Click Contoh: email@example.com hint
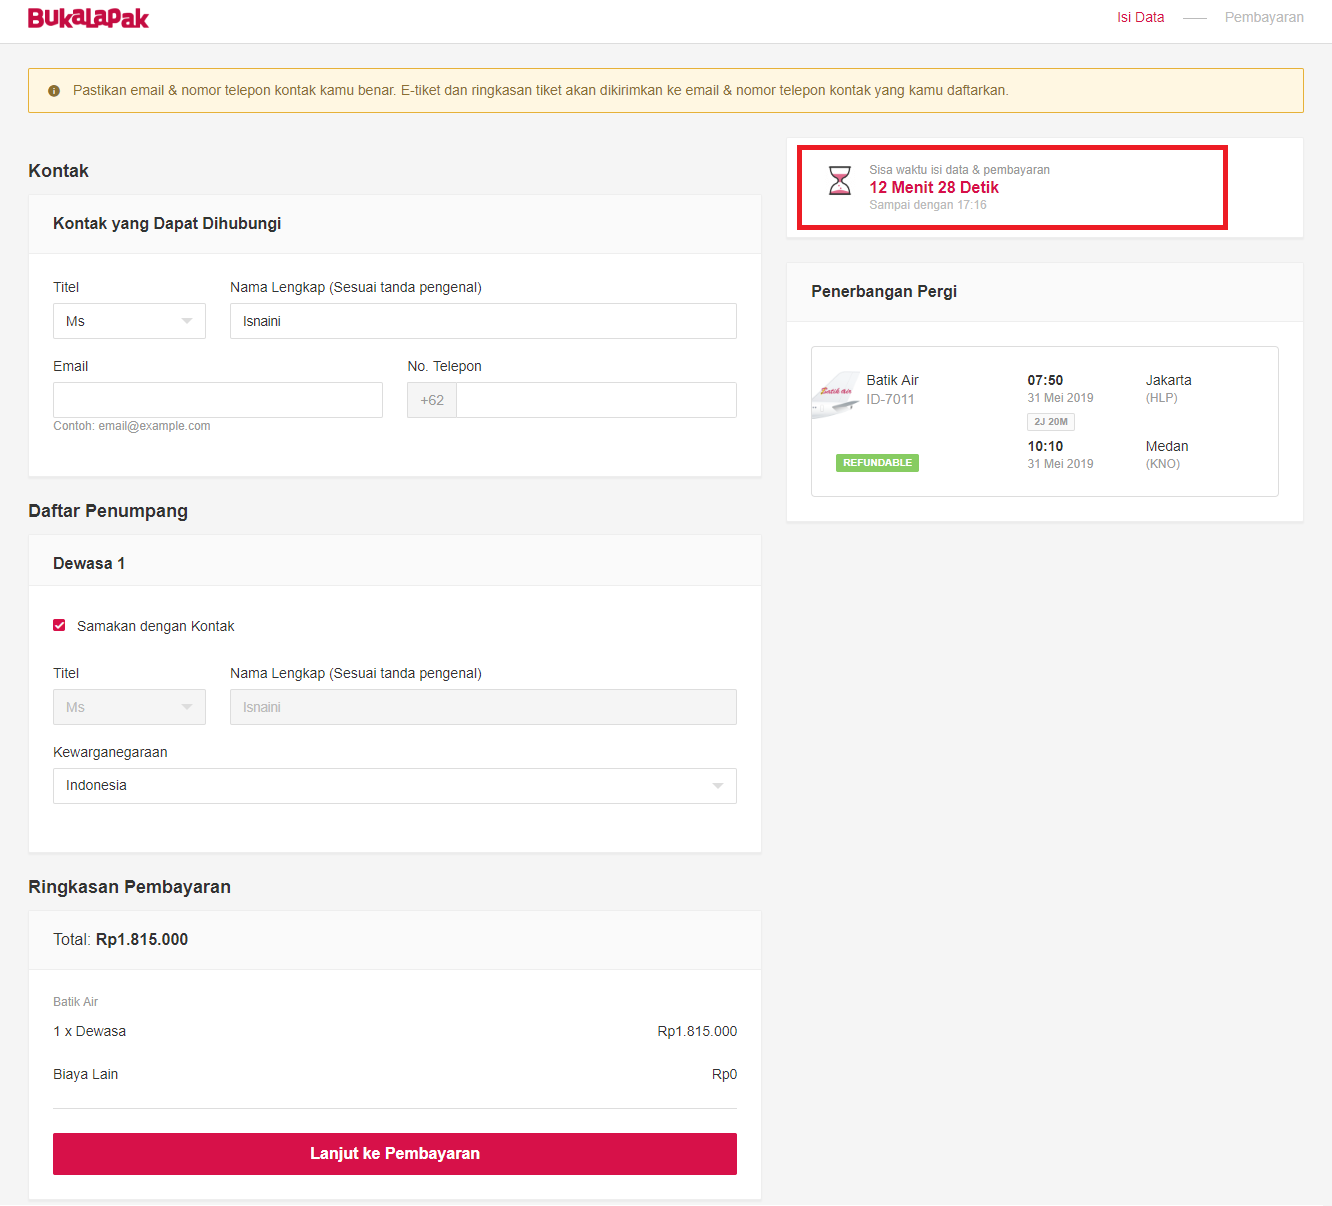 pos(132,426)
